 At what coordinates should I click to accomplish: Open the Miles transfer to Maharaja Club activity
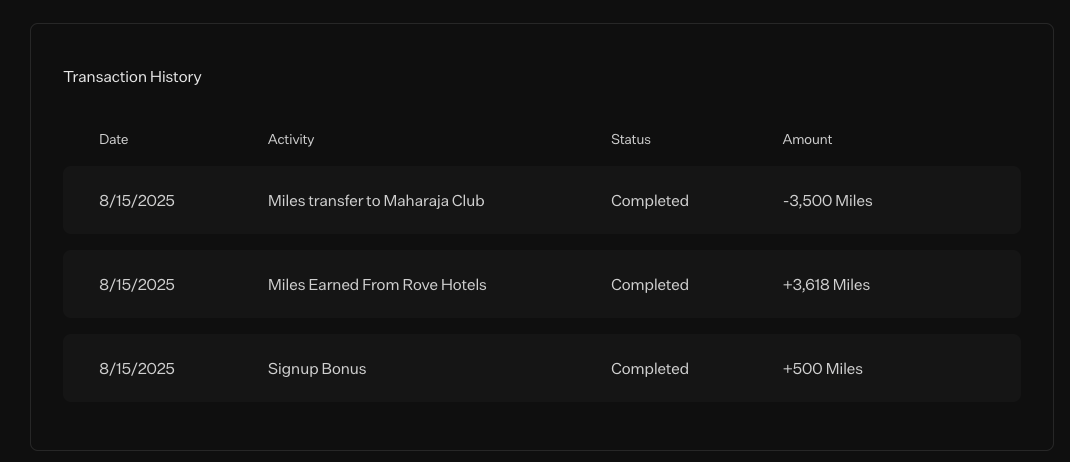tap(376, 201)
